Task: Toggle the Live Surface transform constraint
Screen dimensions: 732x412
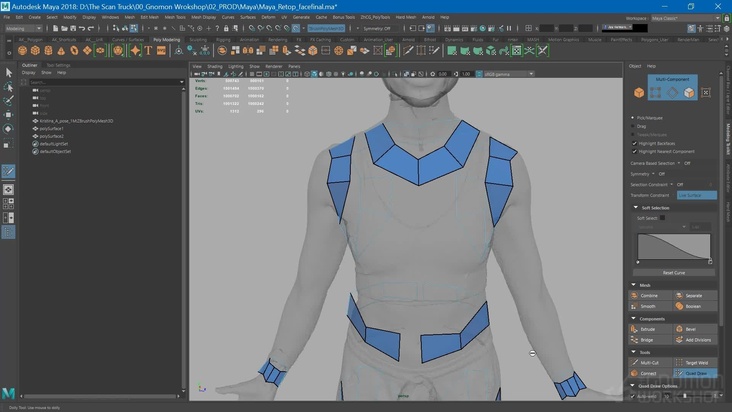Action: pos(697,195)
